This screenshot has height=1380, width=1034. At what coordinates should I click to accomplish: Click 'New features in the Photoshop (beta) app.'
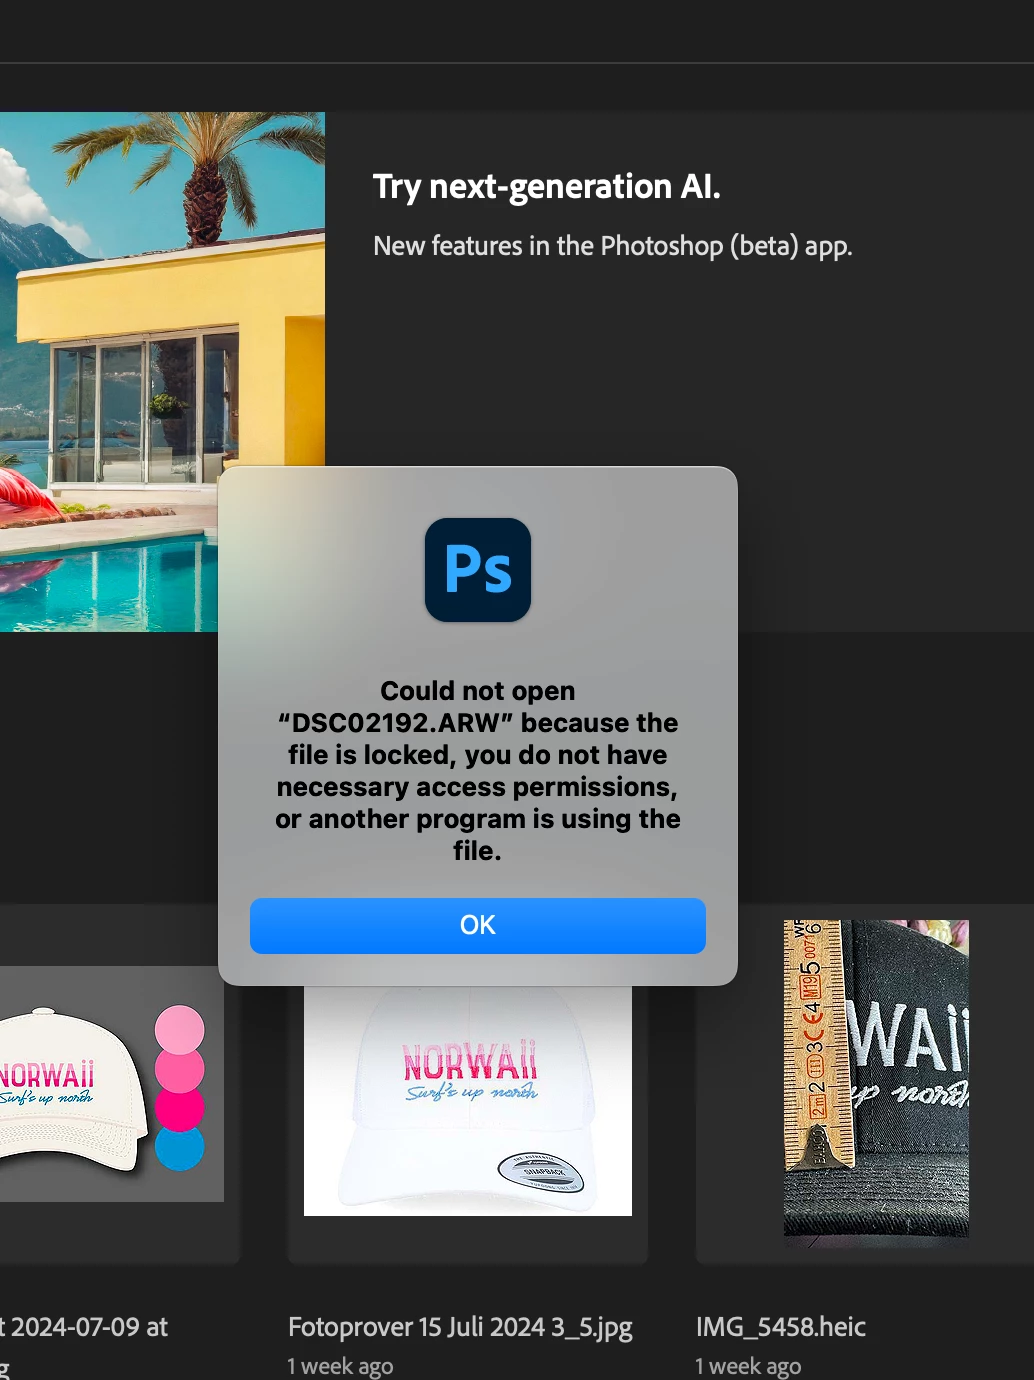point(612,246)
